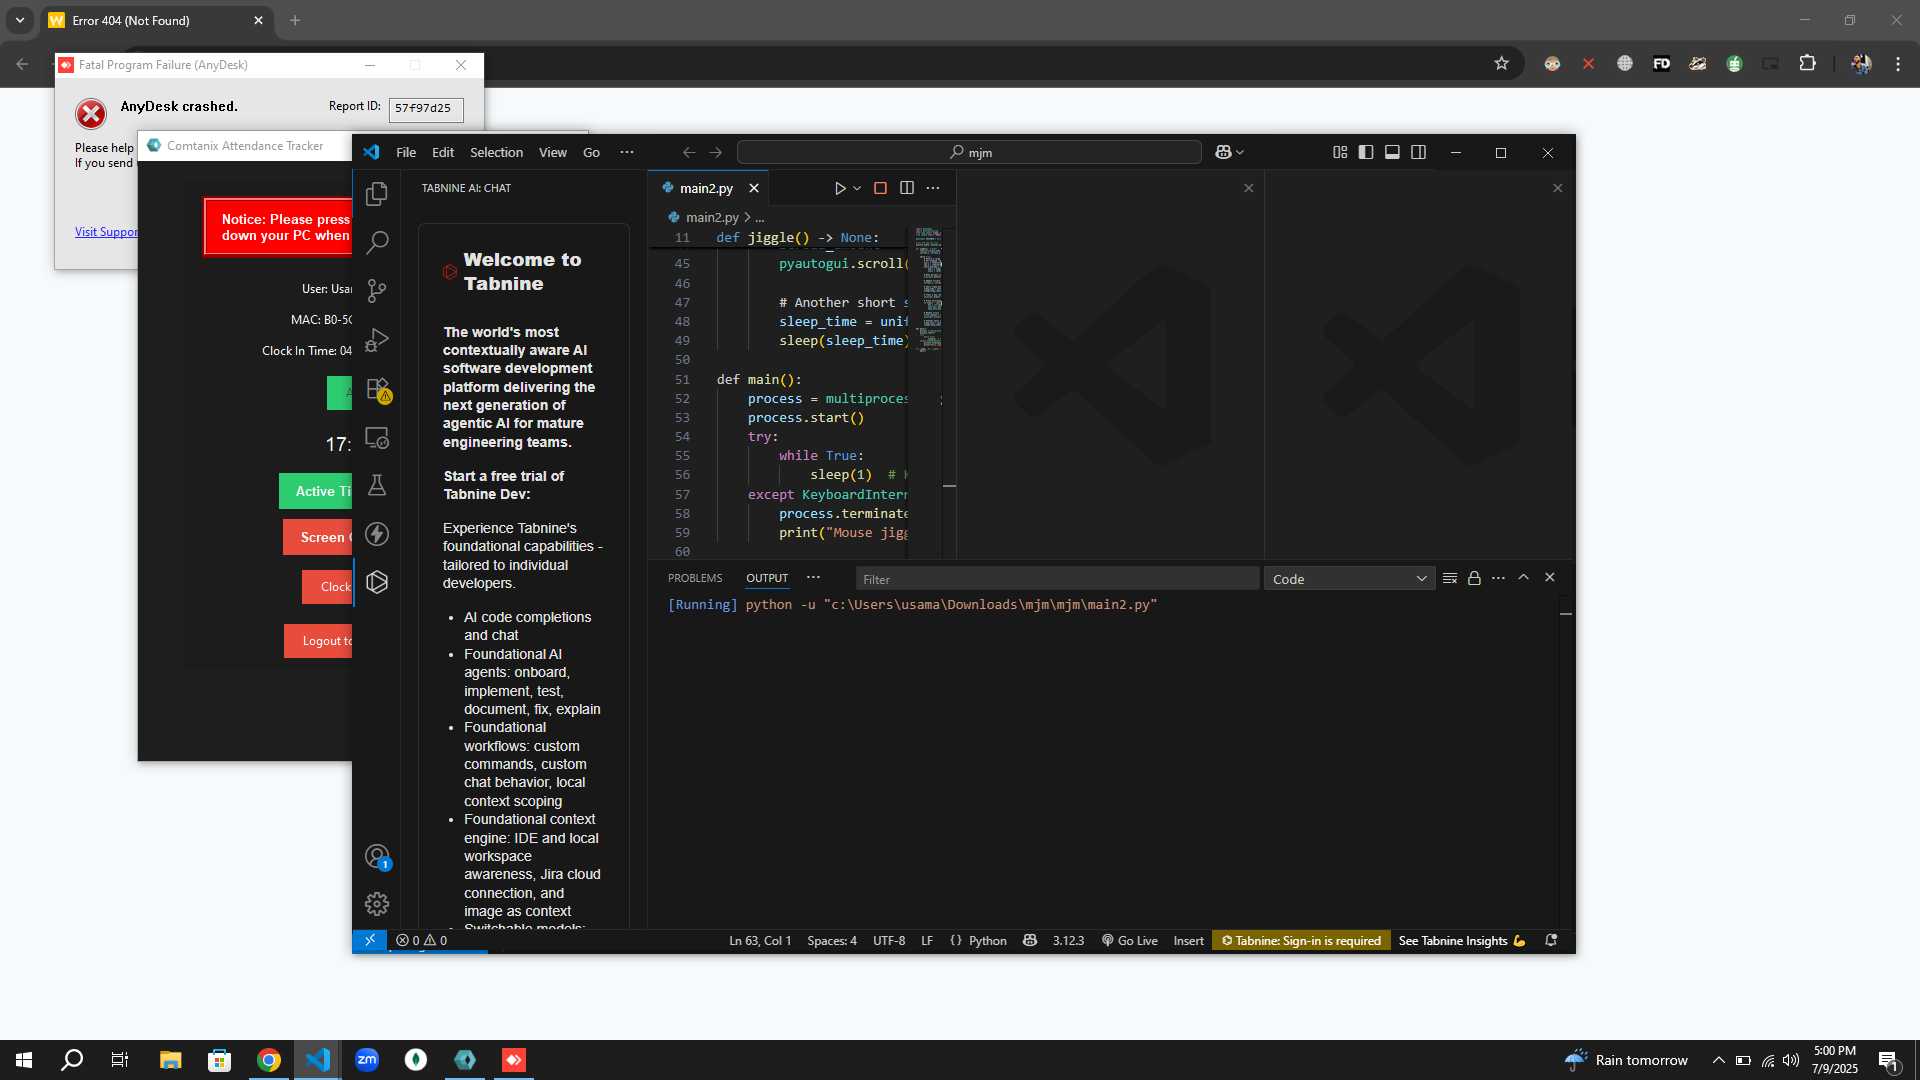This screenshot has width=1920, height=1080.
Task: Toggle the primary side bar
Action: tap(1366, 152)
